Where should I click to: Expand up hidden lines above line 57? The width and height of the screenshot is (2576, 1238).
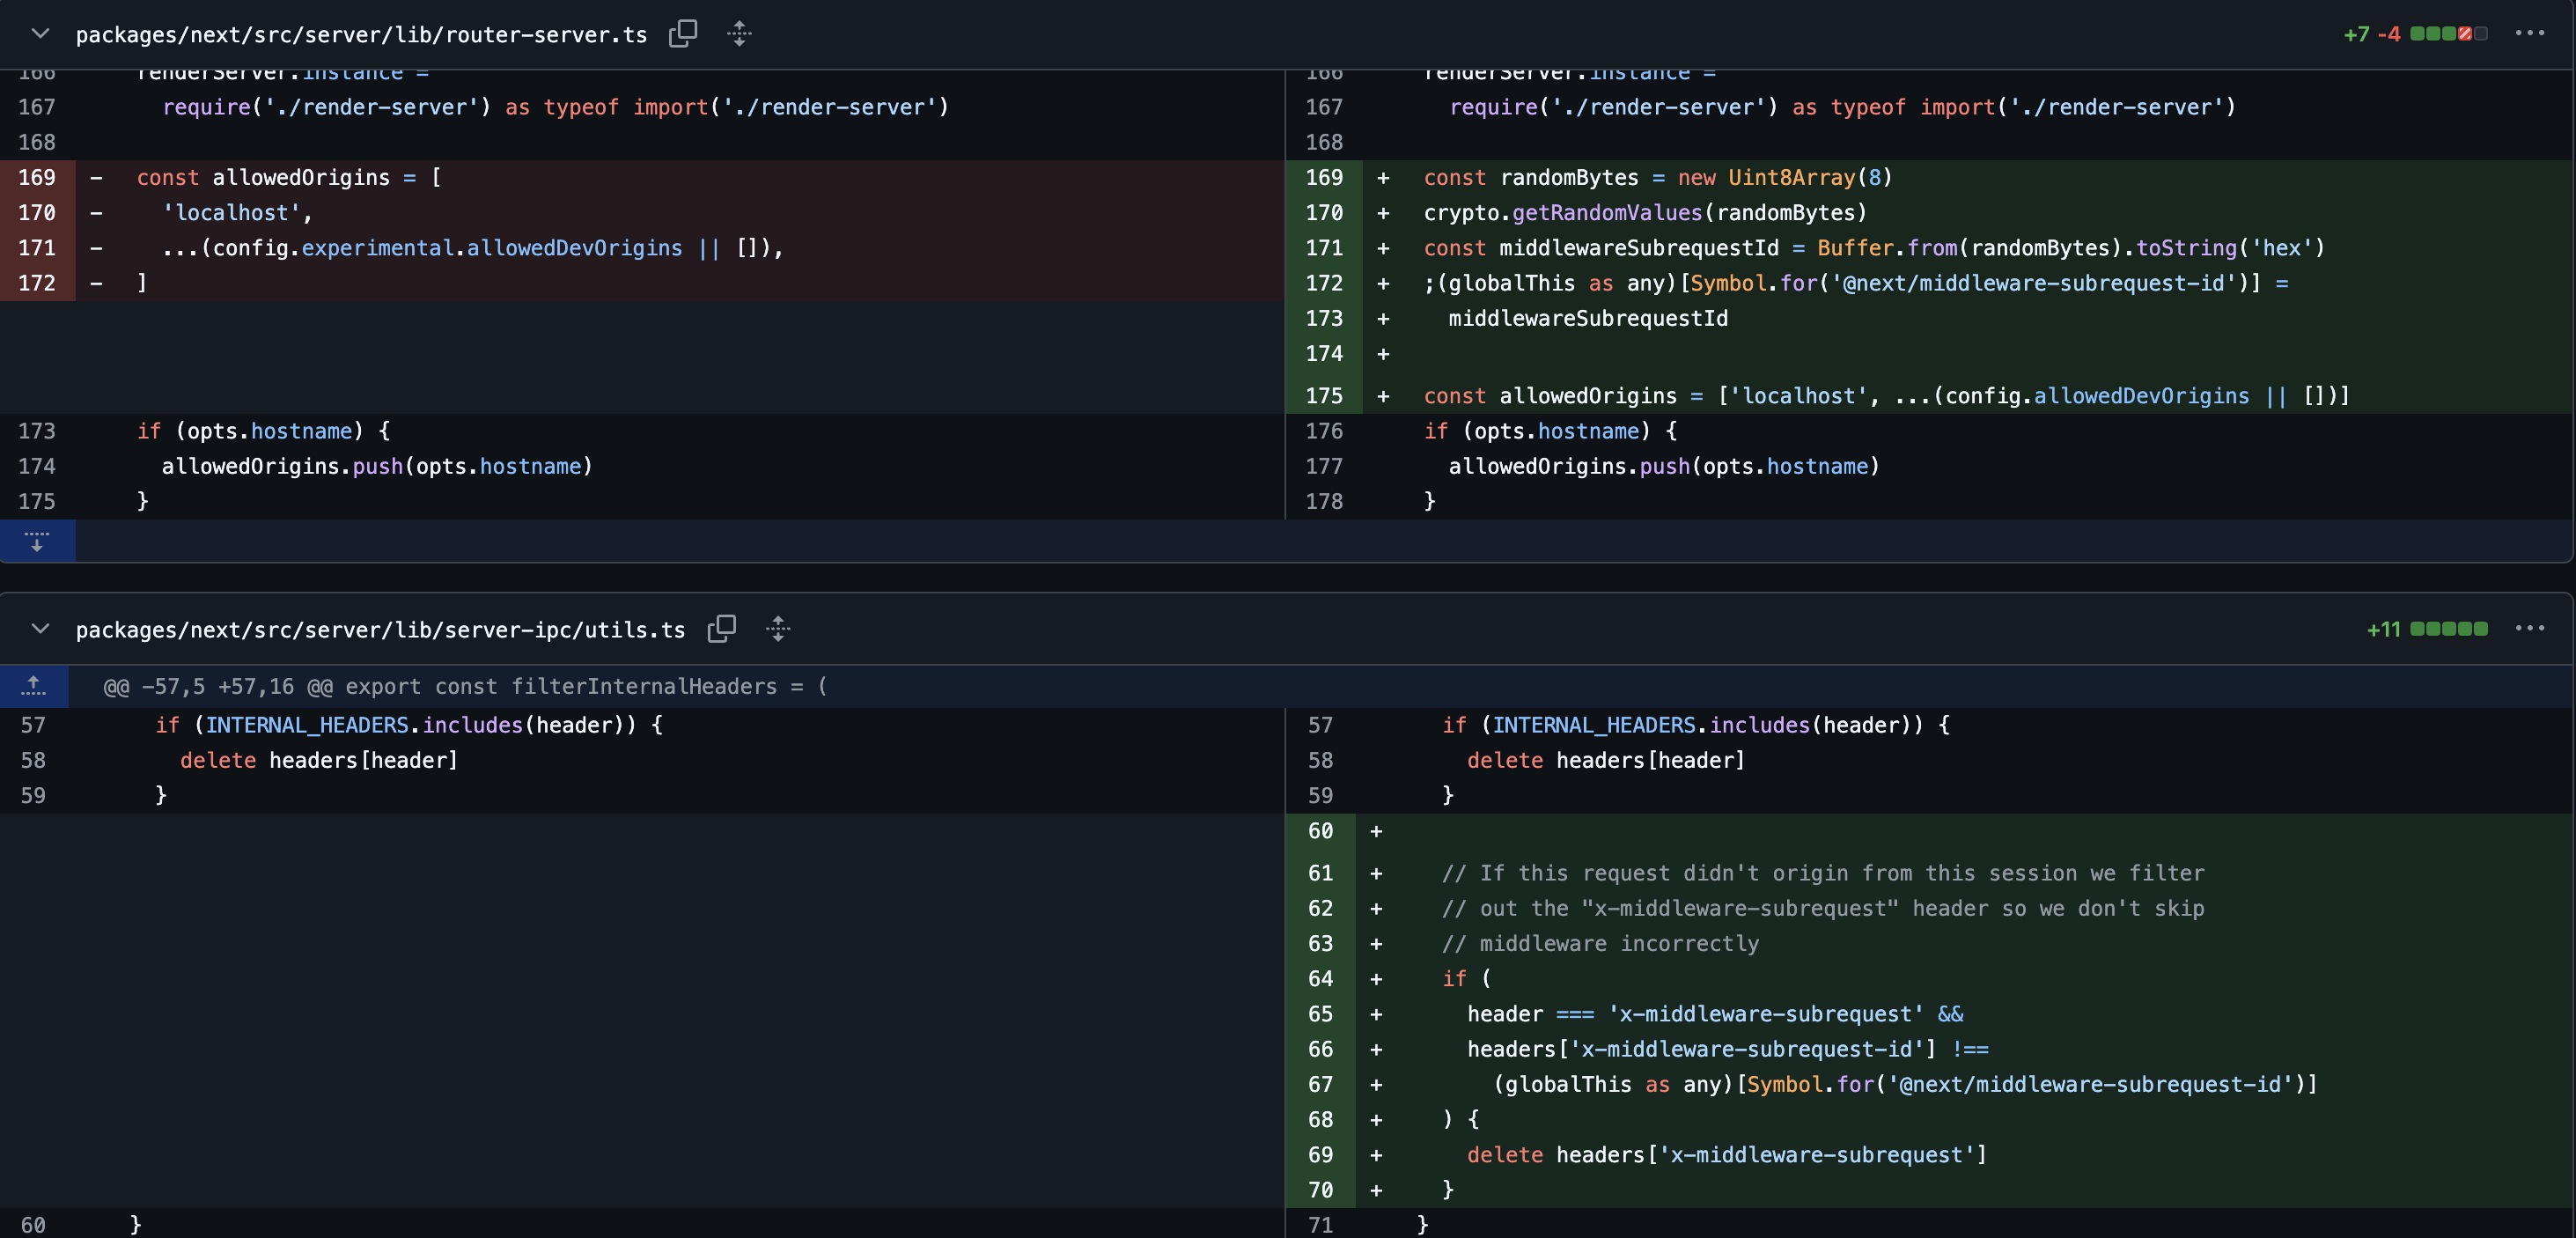34,686
